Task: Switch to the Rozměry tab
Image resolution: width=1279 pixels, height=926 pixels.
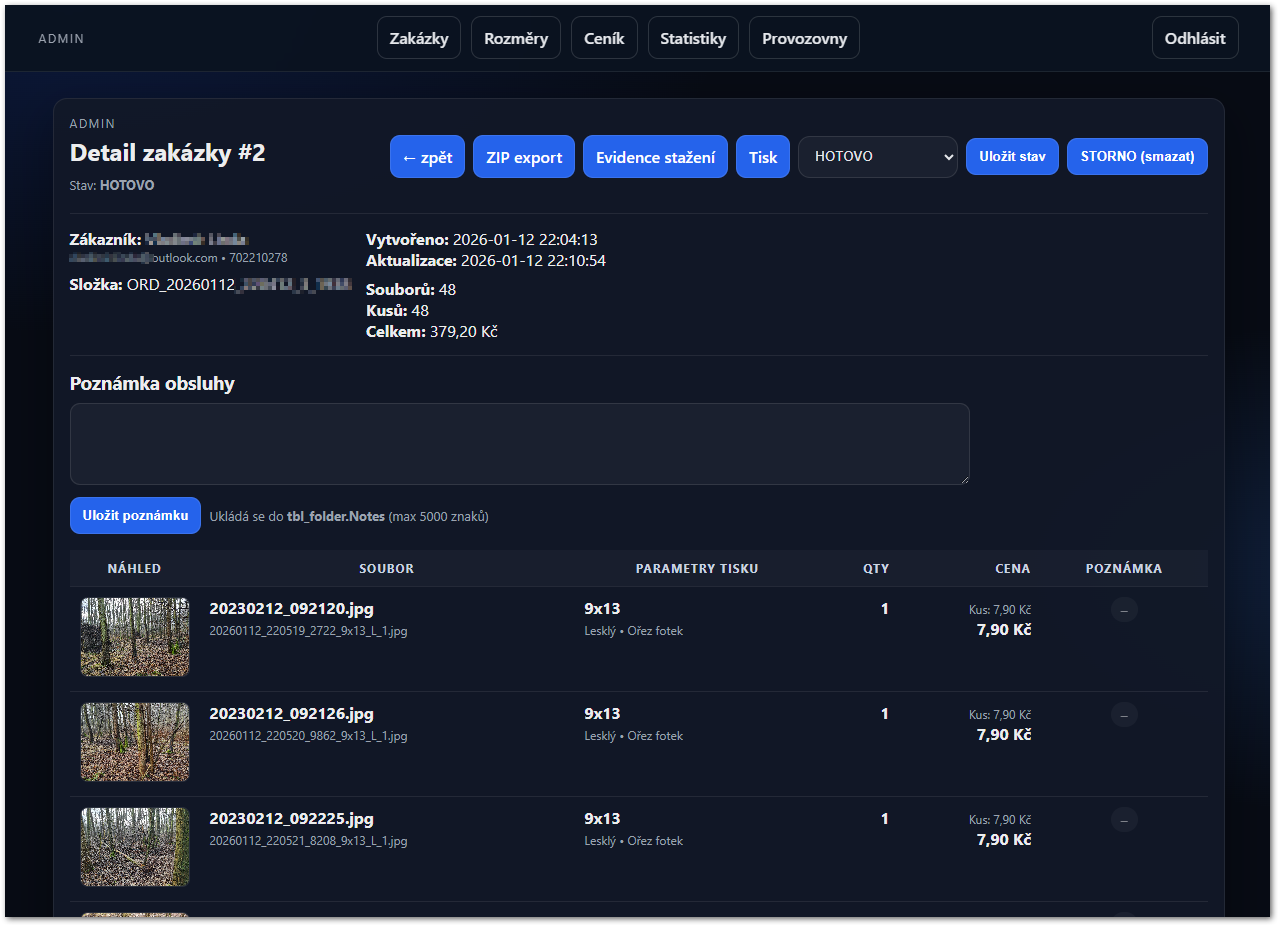Action: coord(515,38)
